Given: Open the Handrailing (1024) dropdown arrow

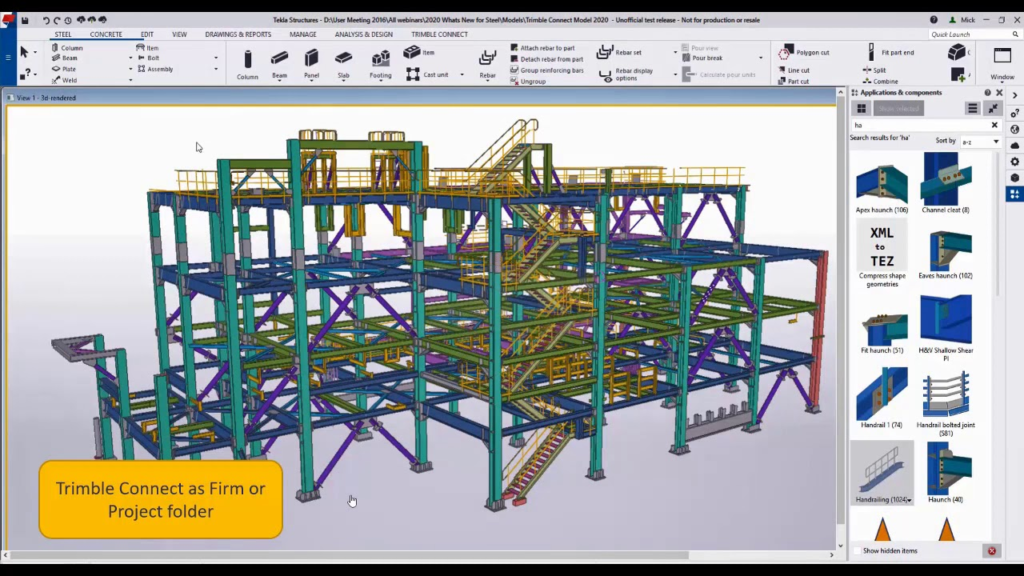Looking at the screenshot, I should [910, 500].
